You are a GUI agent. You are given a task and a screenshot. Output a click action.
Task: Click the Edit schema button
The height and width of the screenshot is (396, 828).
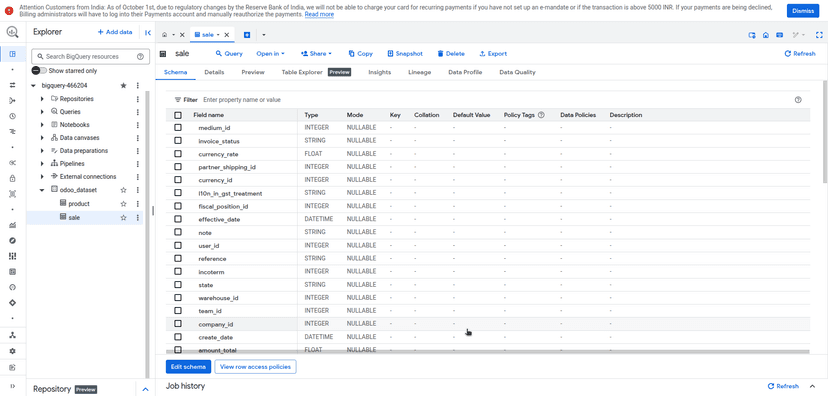point(189,366)
